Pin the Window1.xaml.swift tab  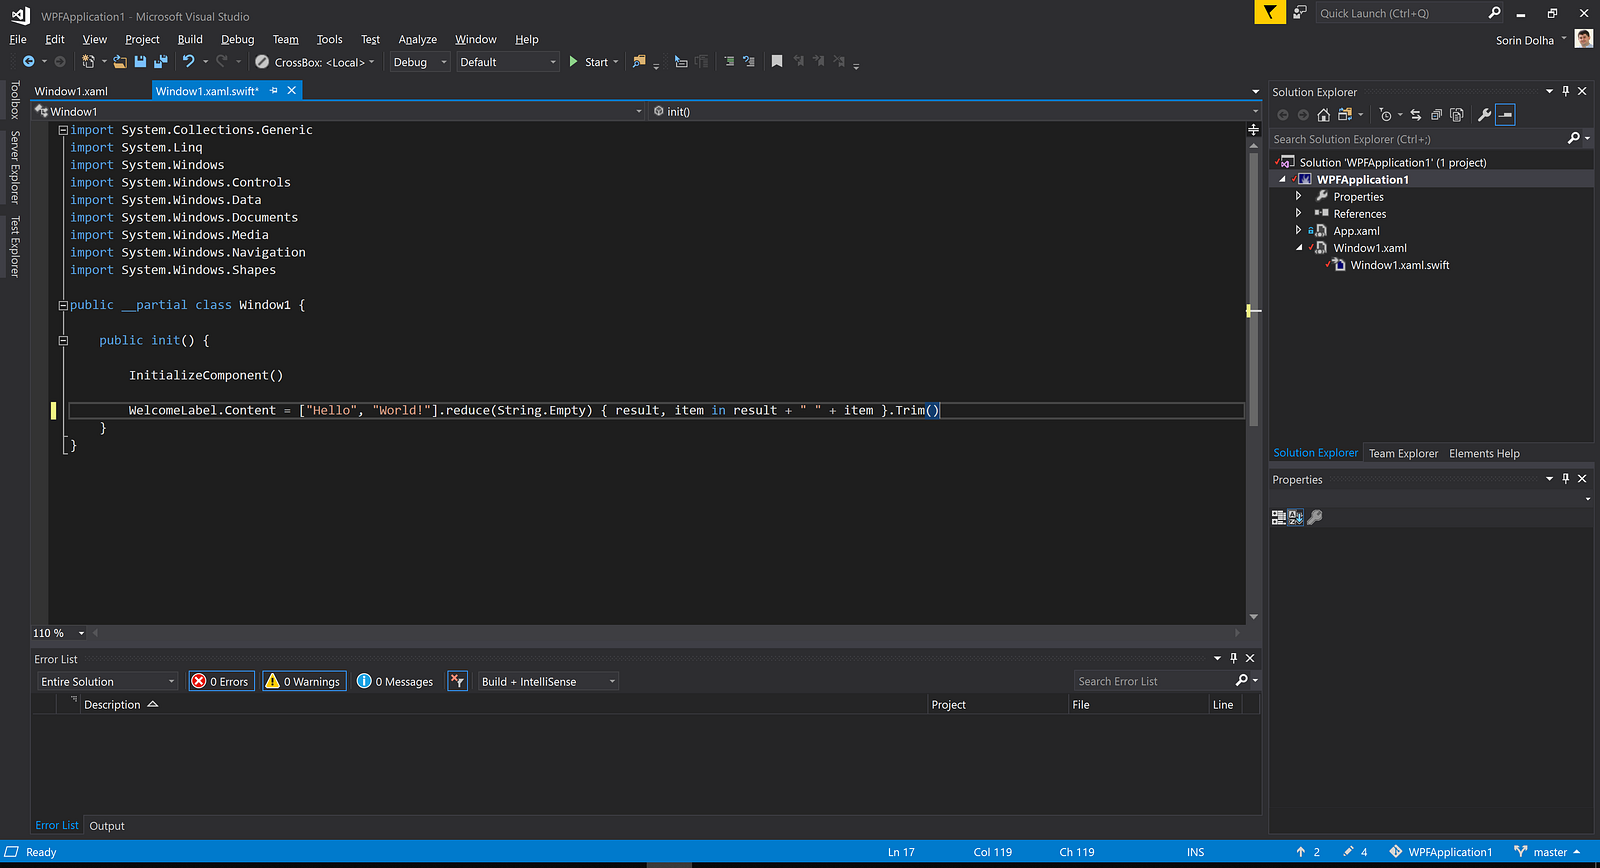pos(274,91)
